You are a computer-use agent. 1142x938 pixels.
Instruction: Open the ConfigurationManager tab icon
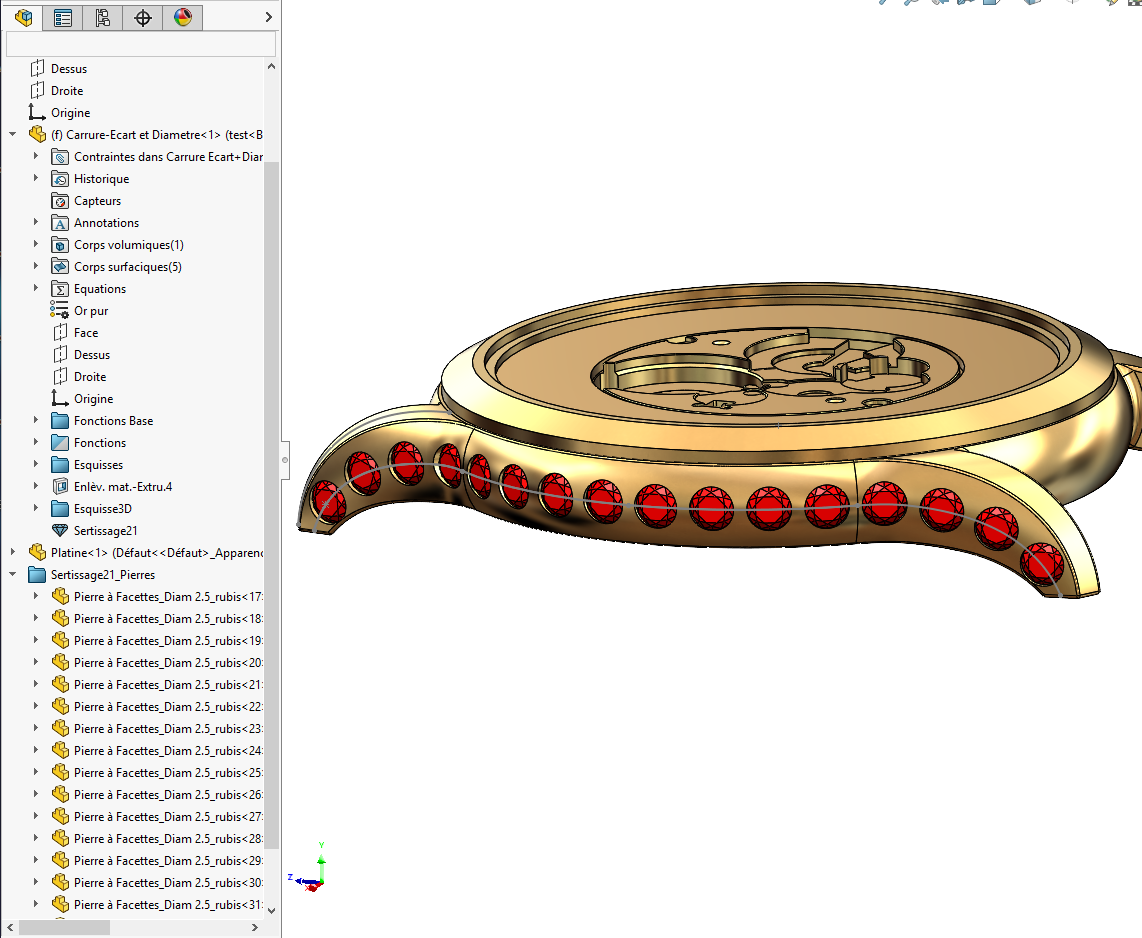[102, 17]
